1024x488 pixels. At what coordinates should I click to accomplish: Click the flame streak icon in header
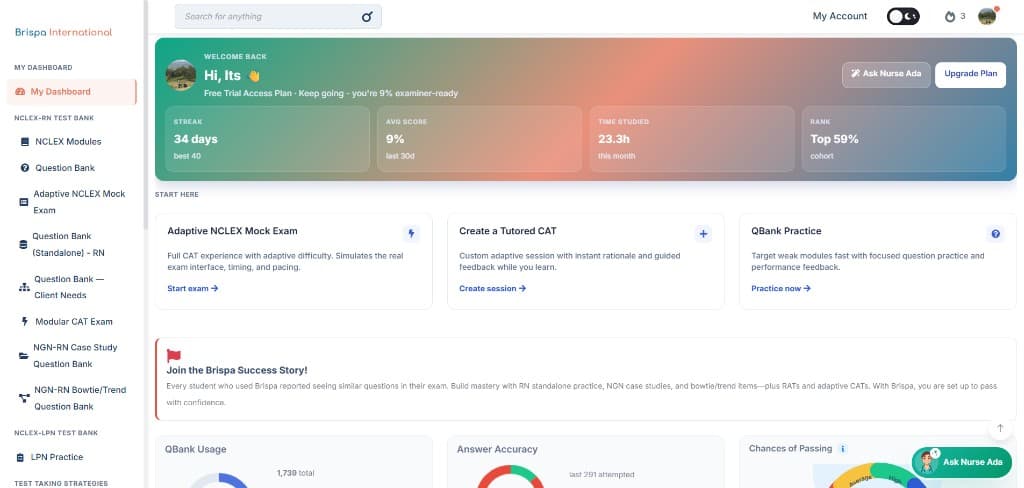pyautogui.click(x=950, y=17)
